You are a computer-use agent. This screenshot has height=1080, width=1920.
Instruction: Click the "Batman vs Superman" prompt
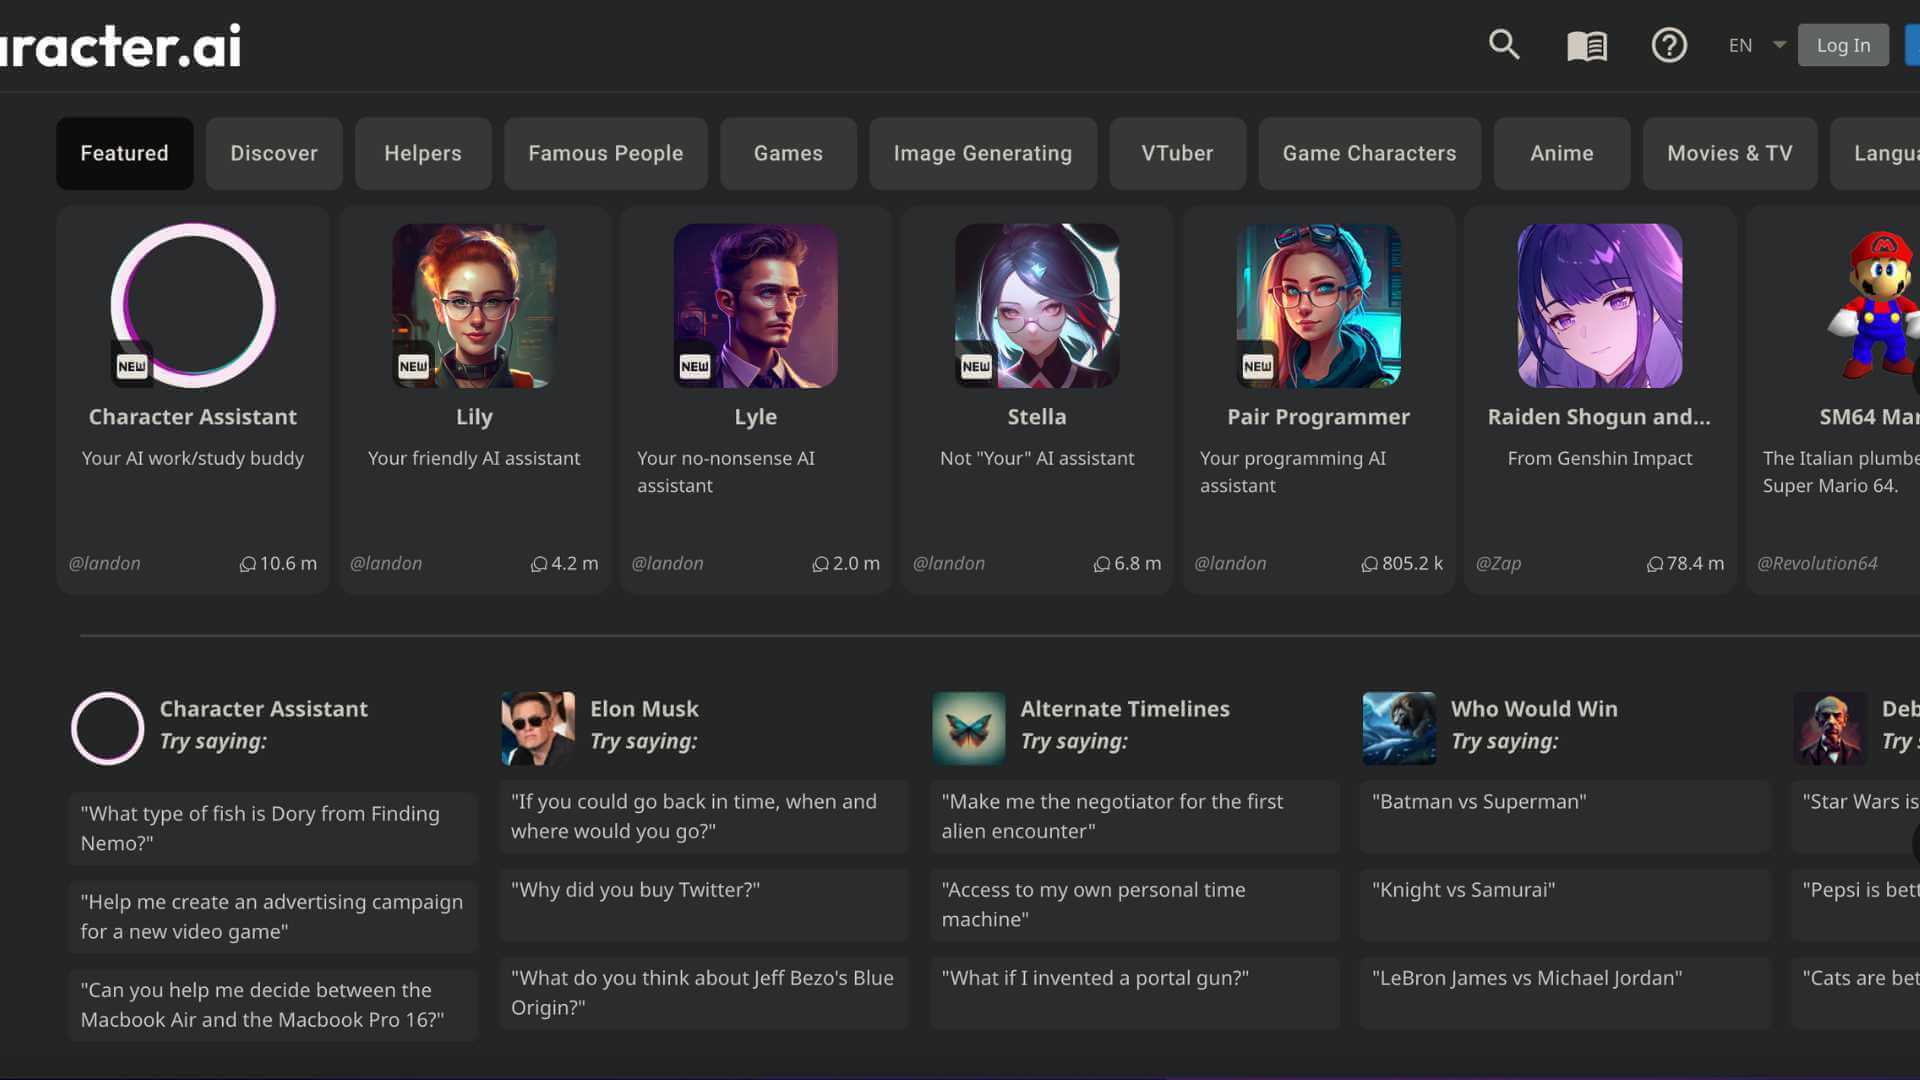tap(1479, 802)
